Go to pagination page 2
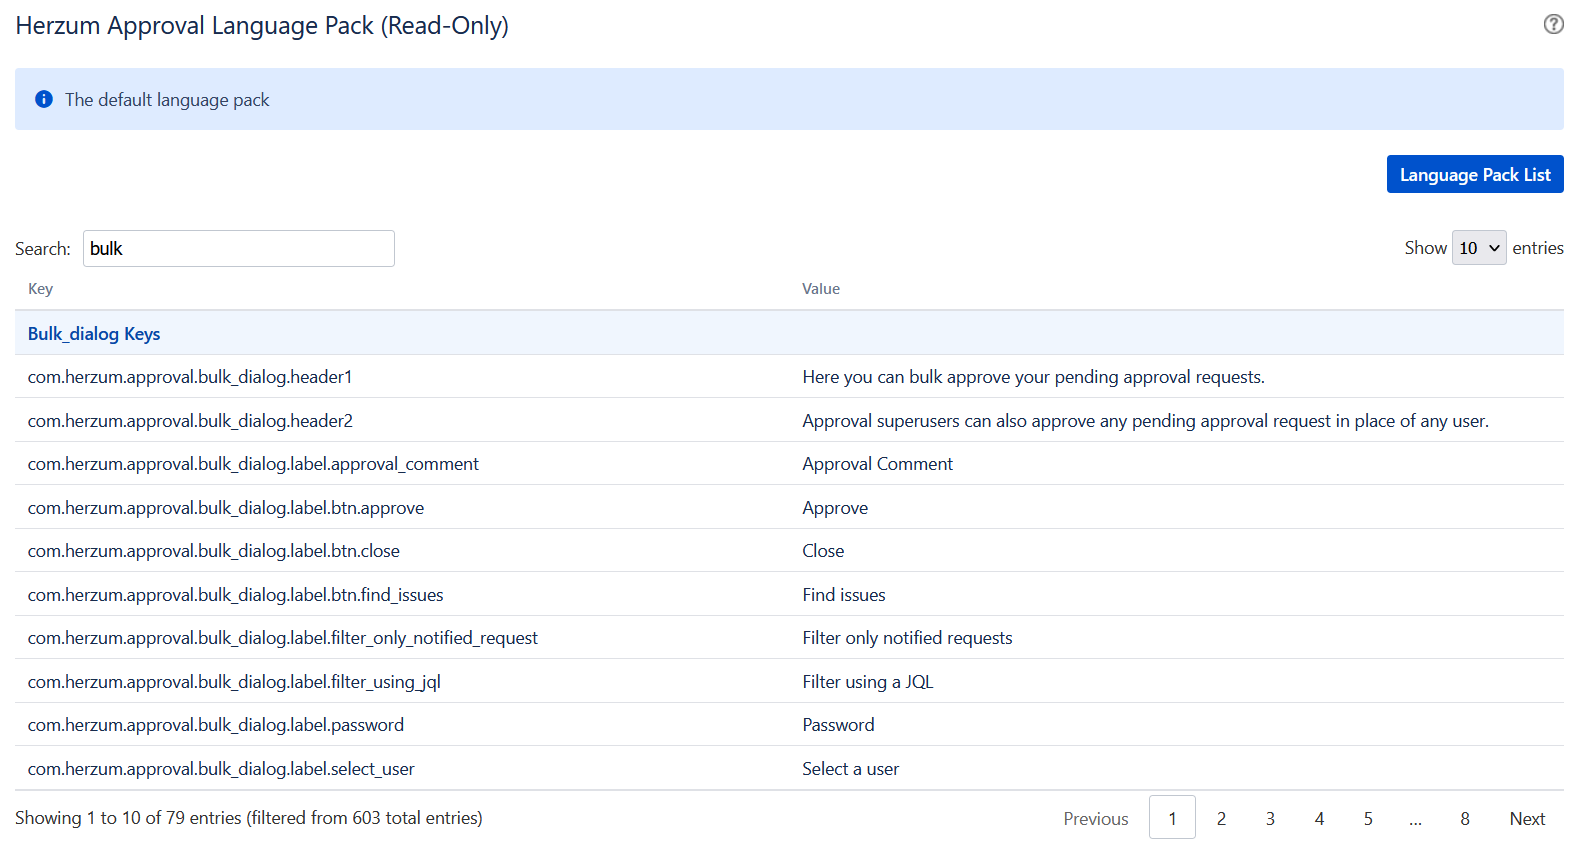The image size is (1579, 845). click(1221, 818)
